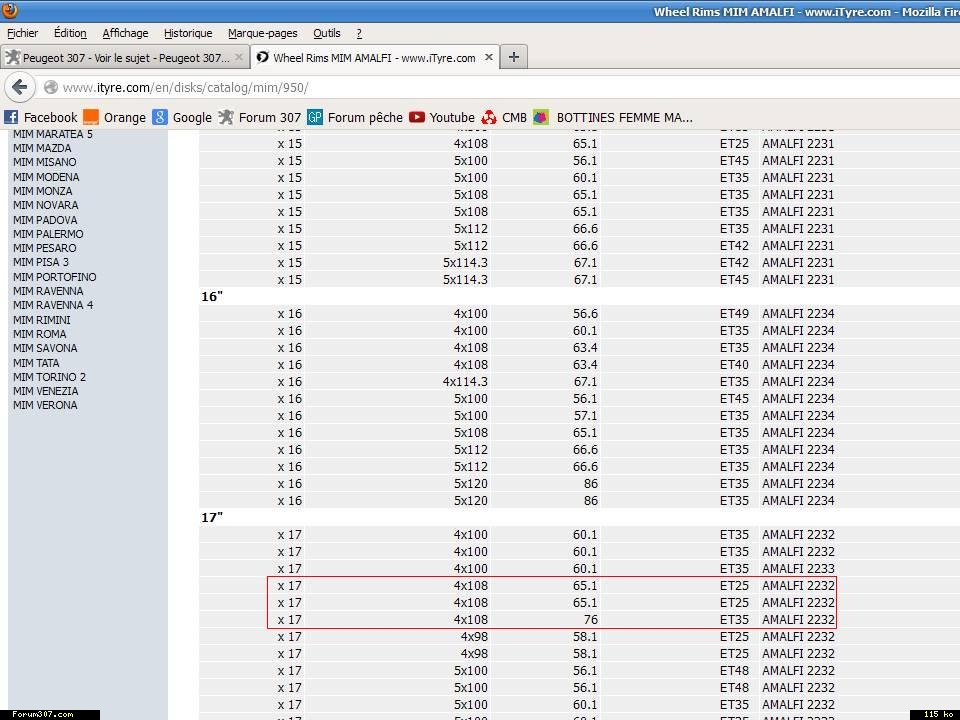Open the Édition menu
The image size is (960, 720).
[70, 33]
